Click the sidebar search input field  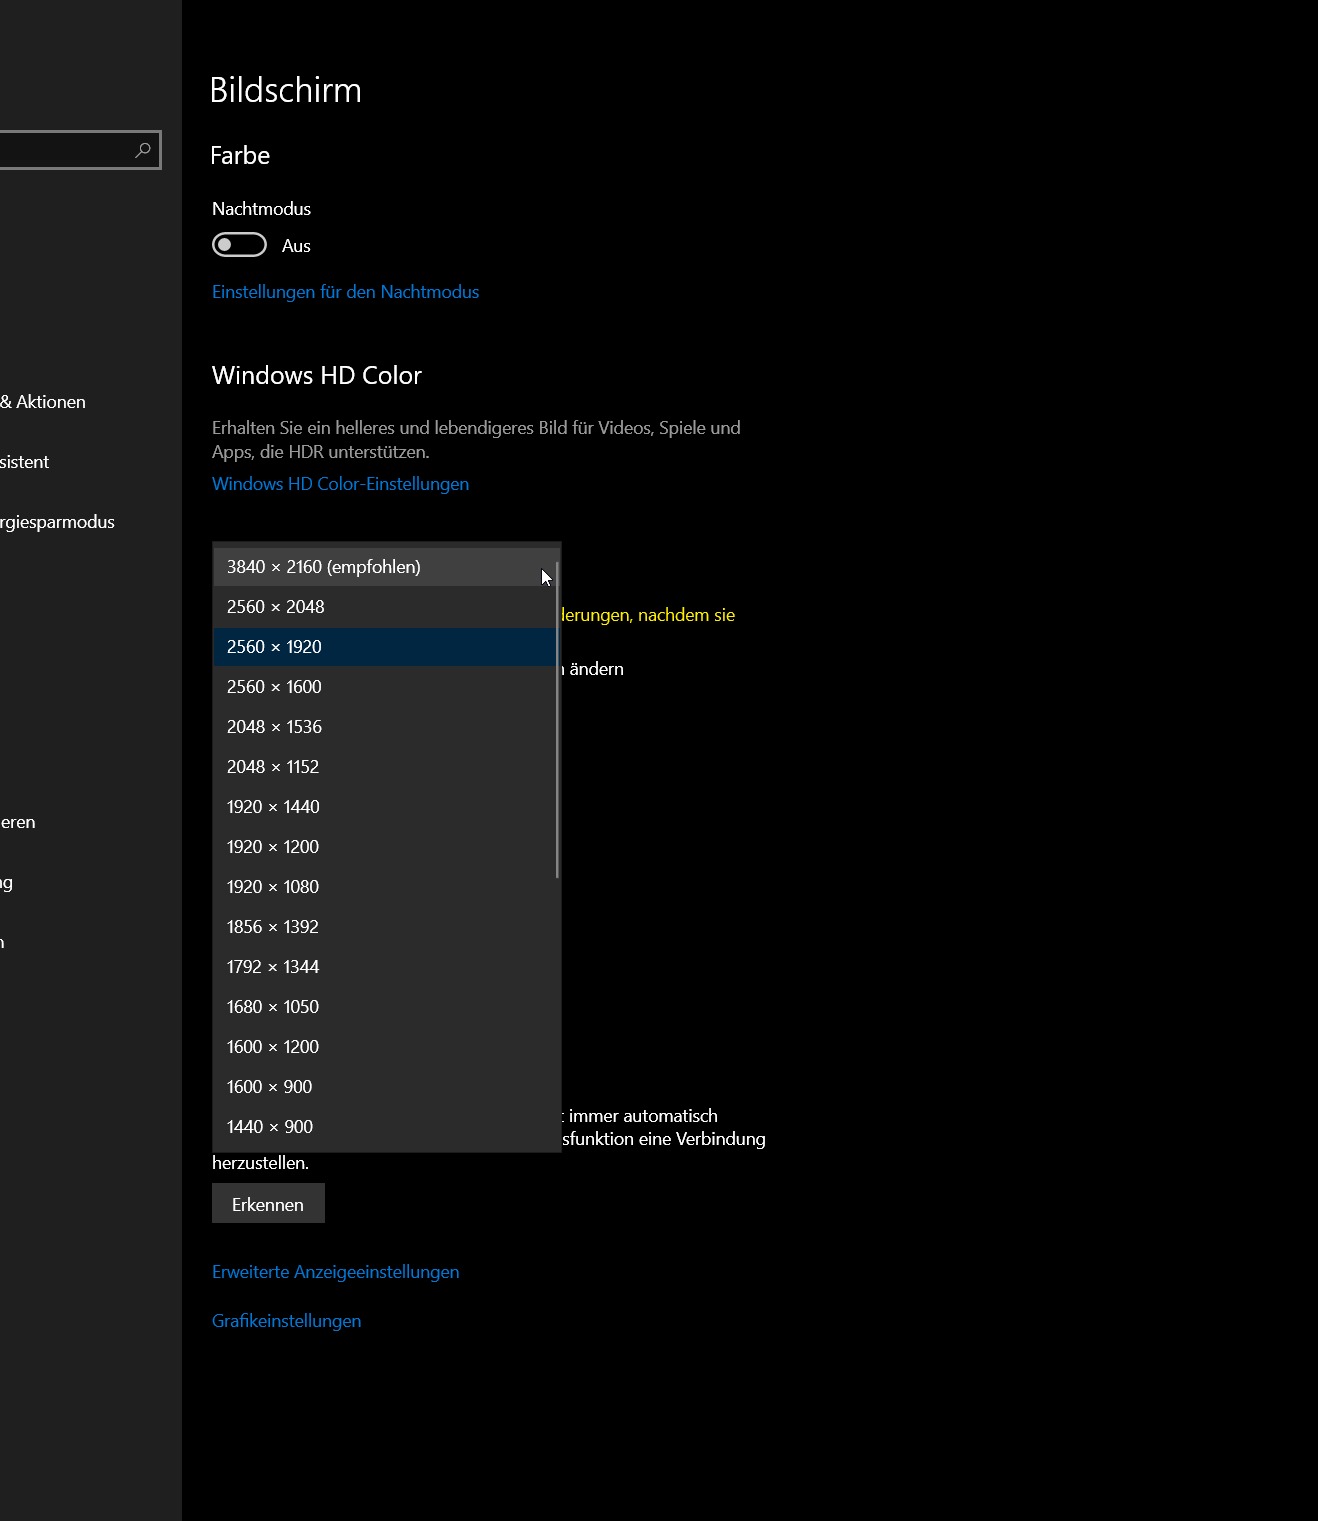(65, 150)
